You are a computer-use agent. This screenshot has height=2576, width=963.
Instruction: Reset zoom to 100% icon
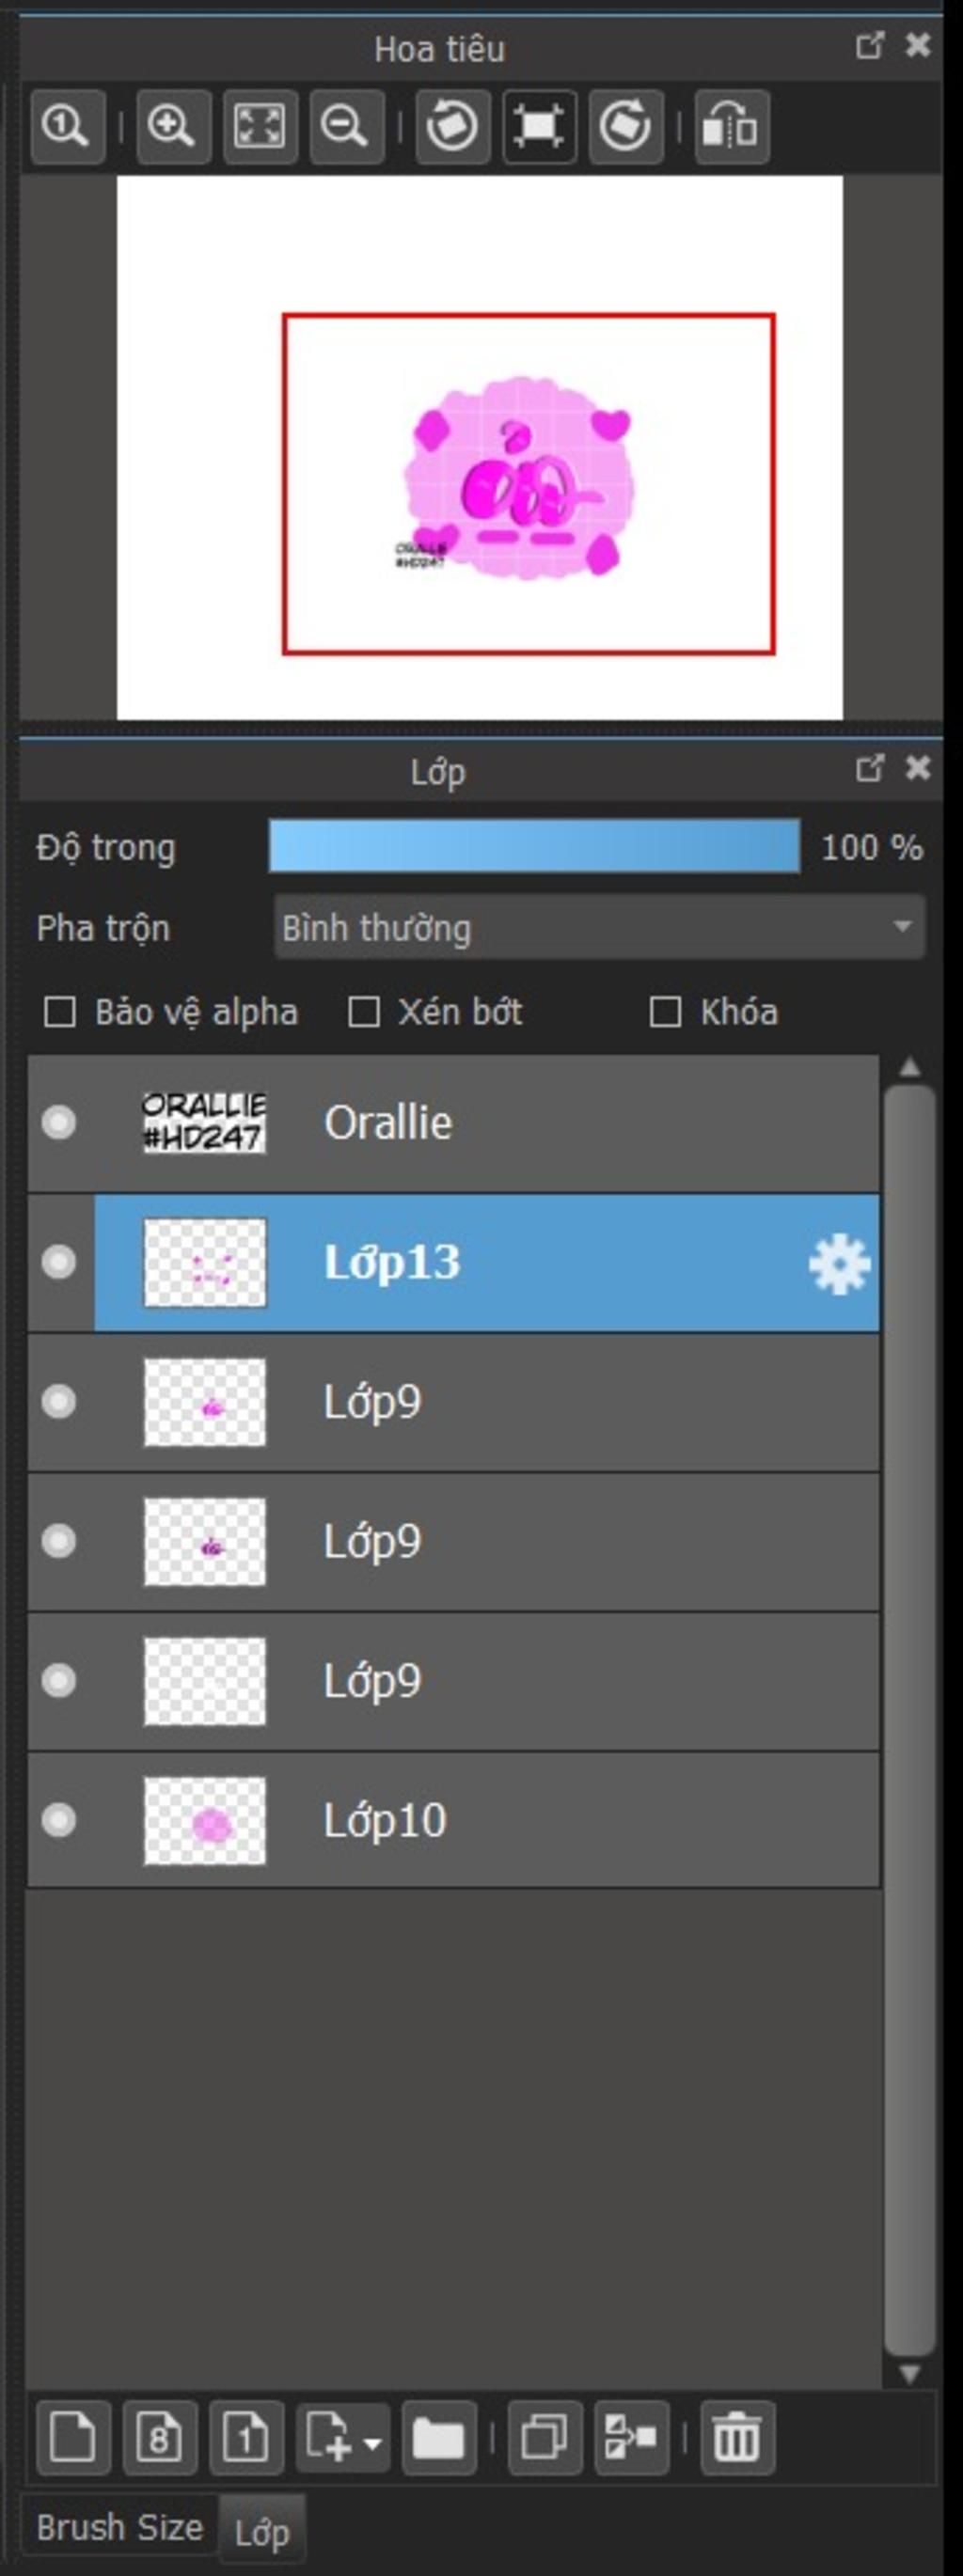(x=67, y=126)
